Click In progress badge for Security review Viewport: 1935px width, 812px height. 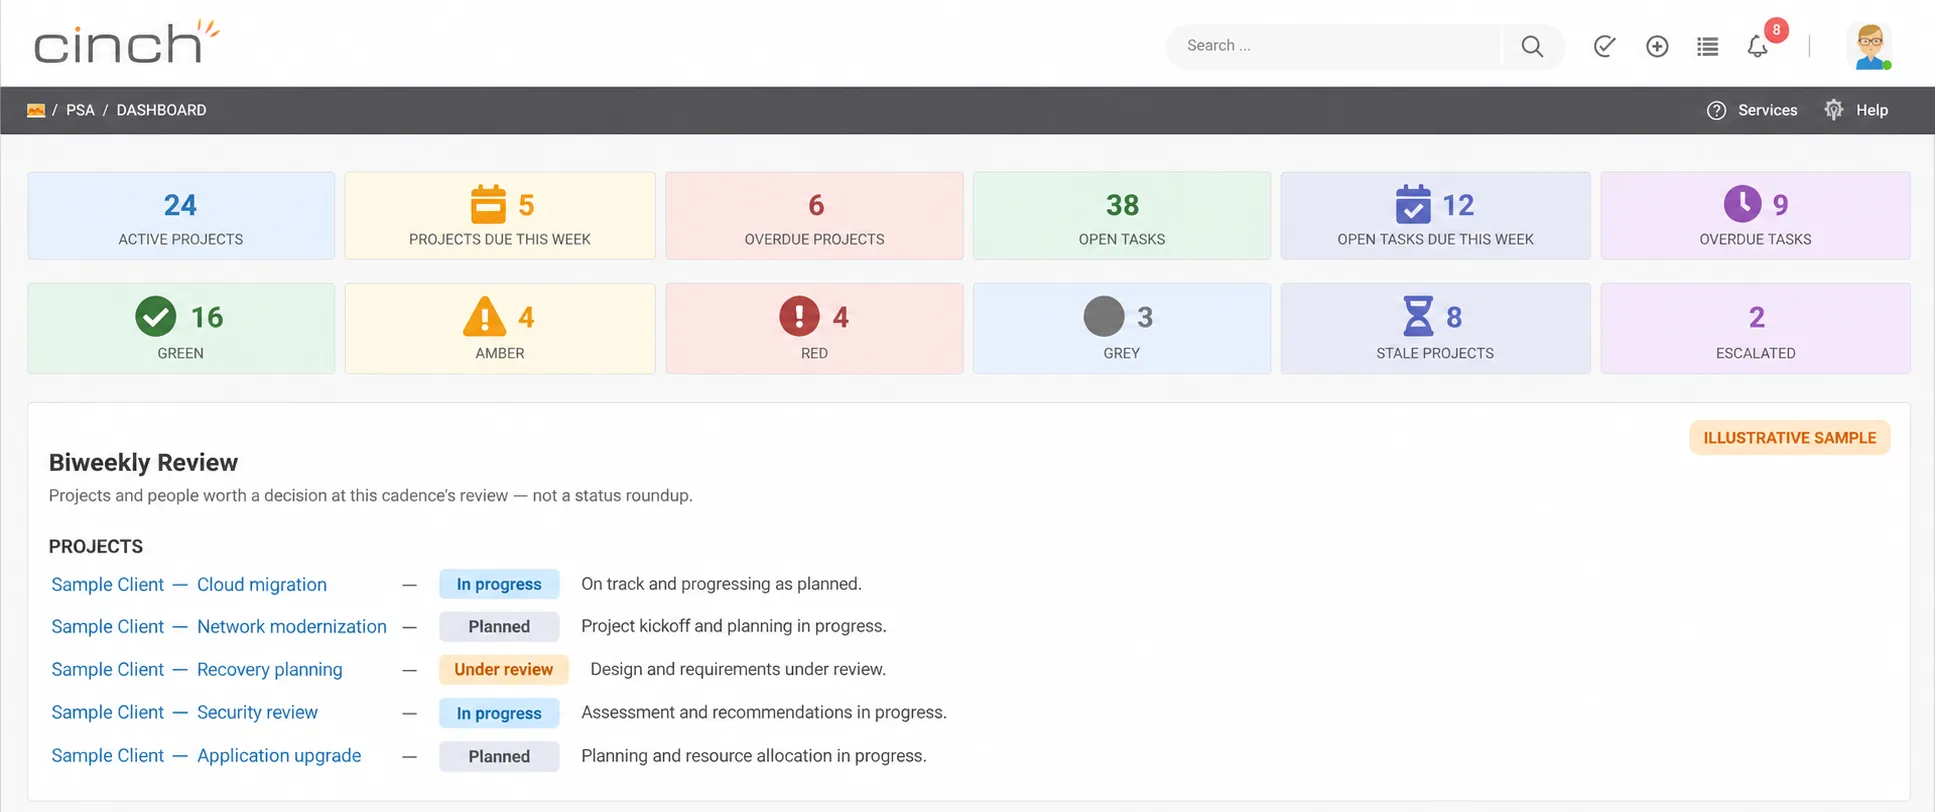499,713
